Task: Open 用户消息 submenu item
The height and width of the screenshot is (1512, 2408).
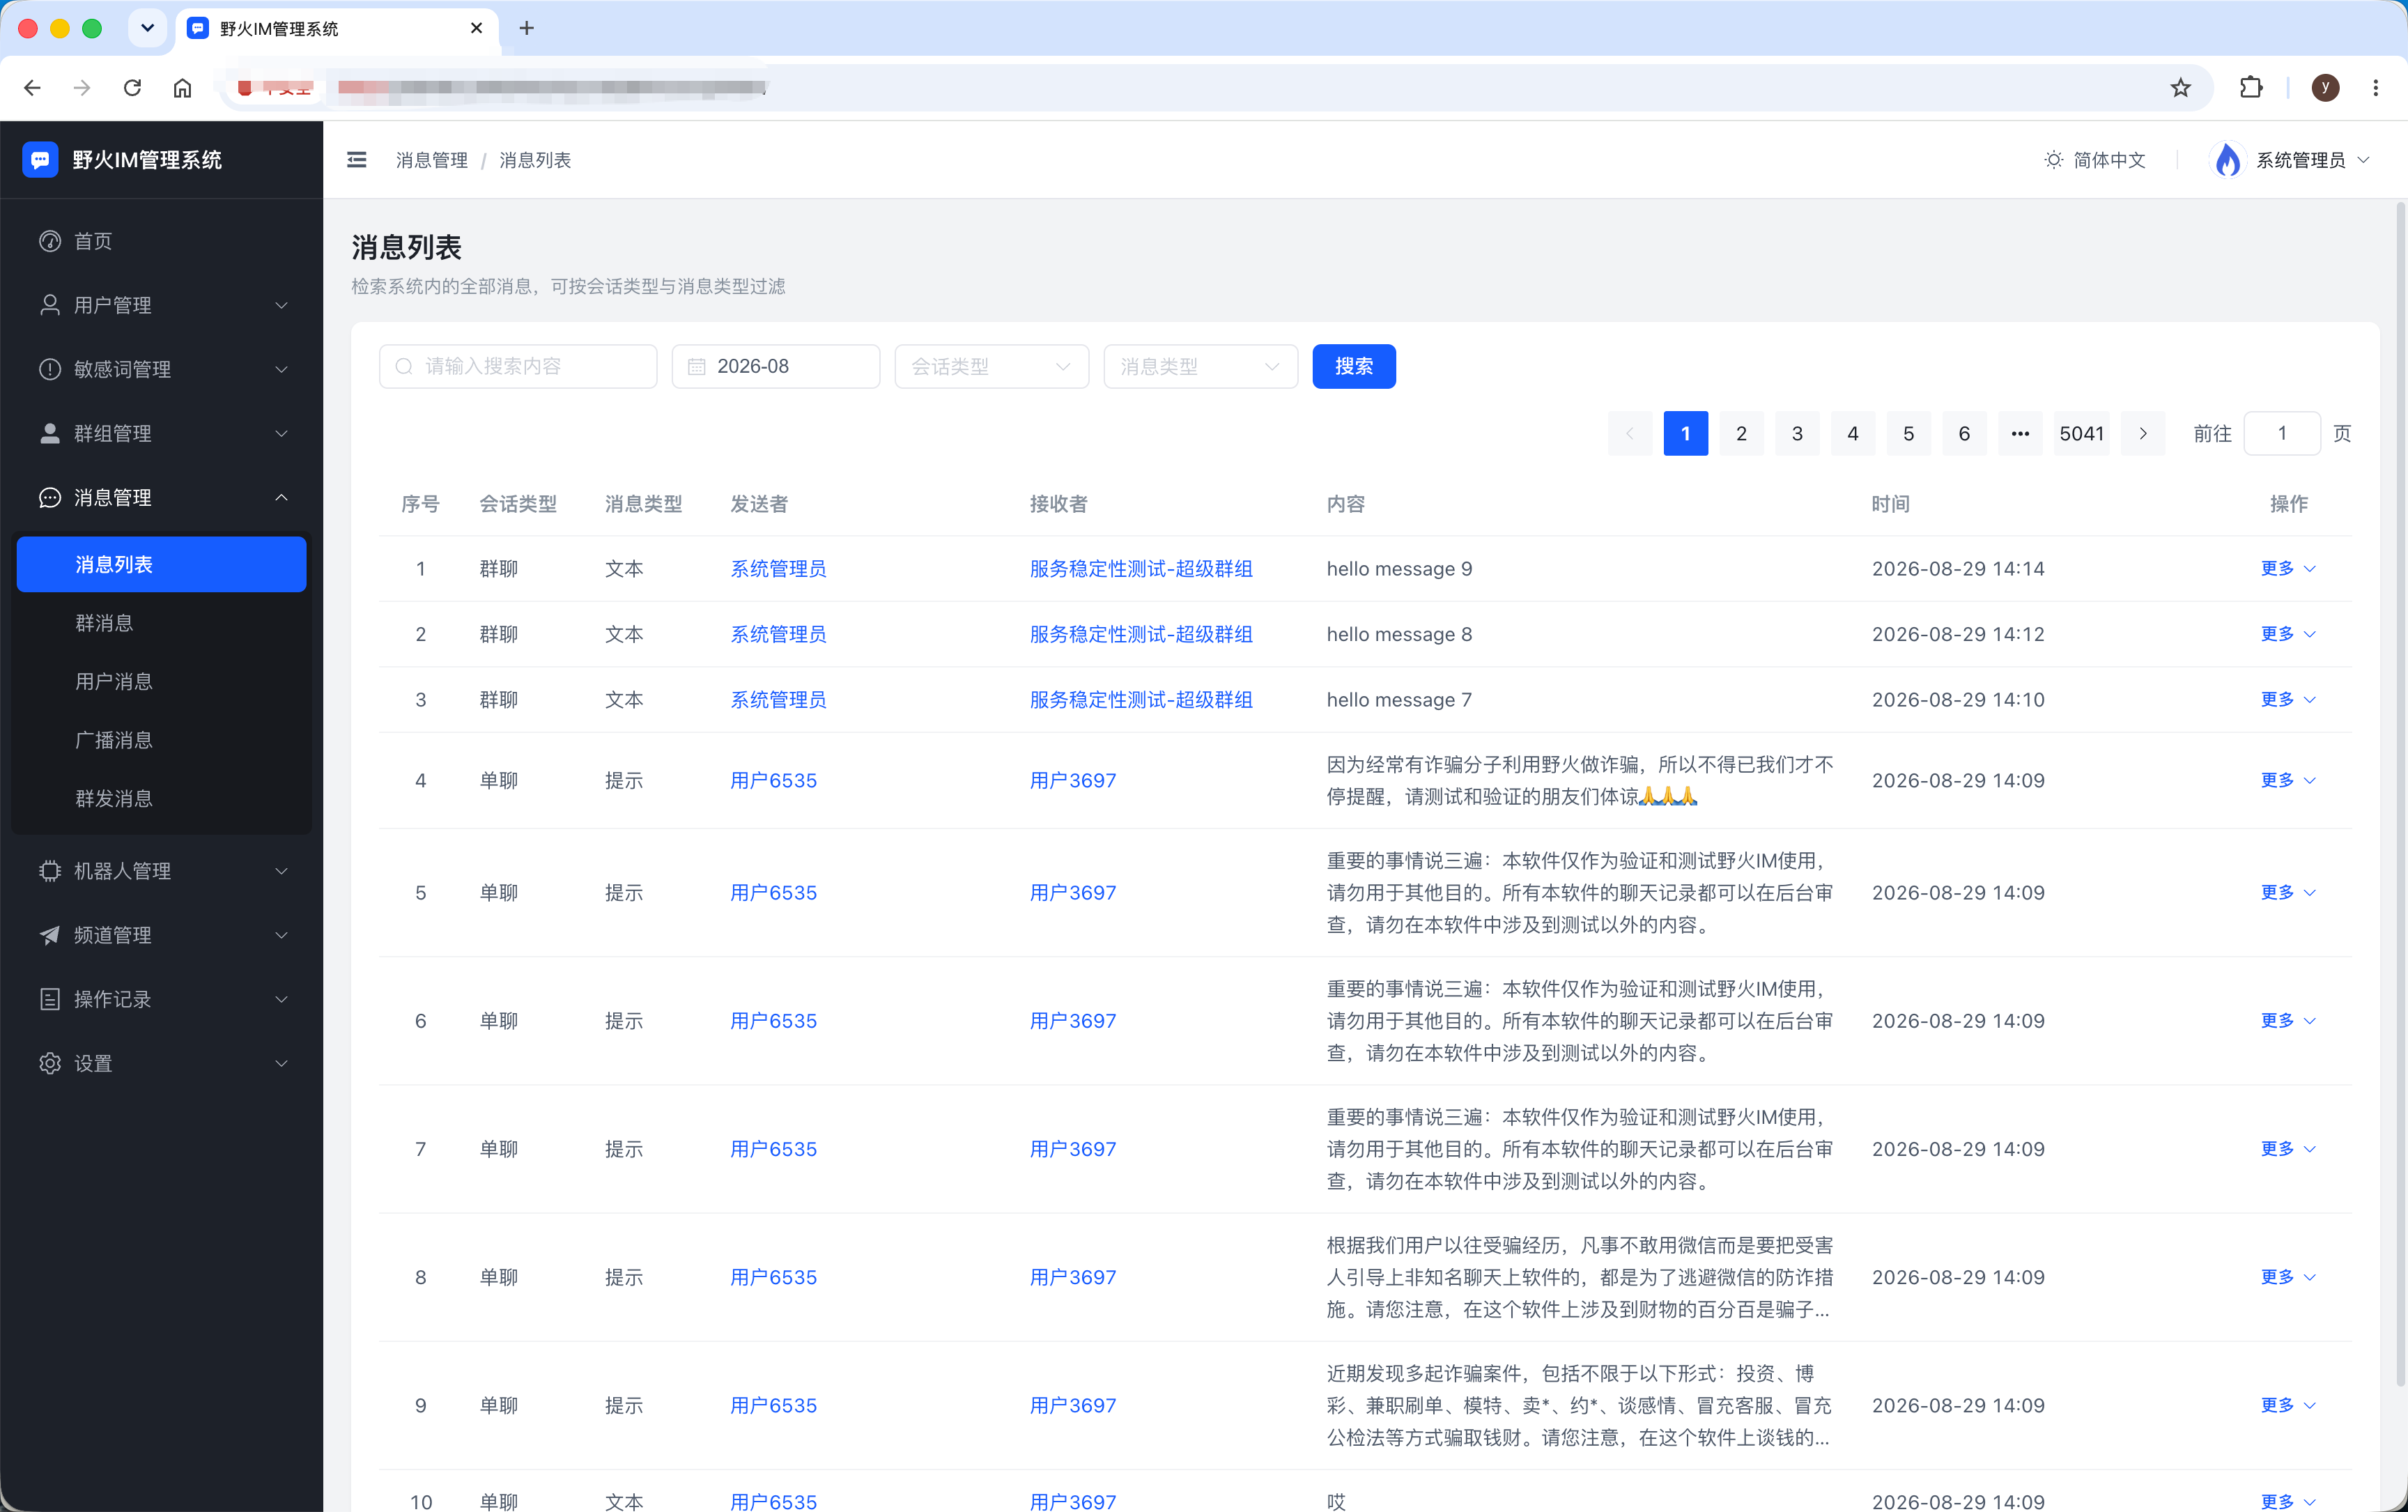Action: (161, 681)
